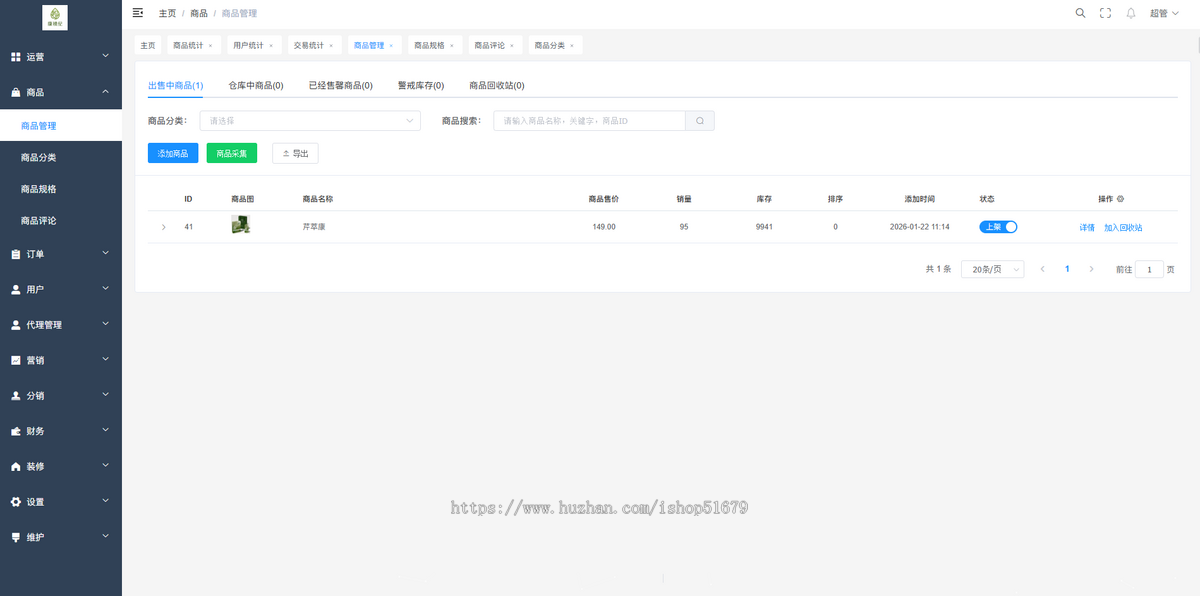Image resolution: width=1200 pixels, height=596 pixels.
Task: Click the 共 1 条 total count
Action: coord(938,269)
